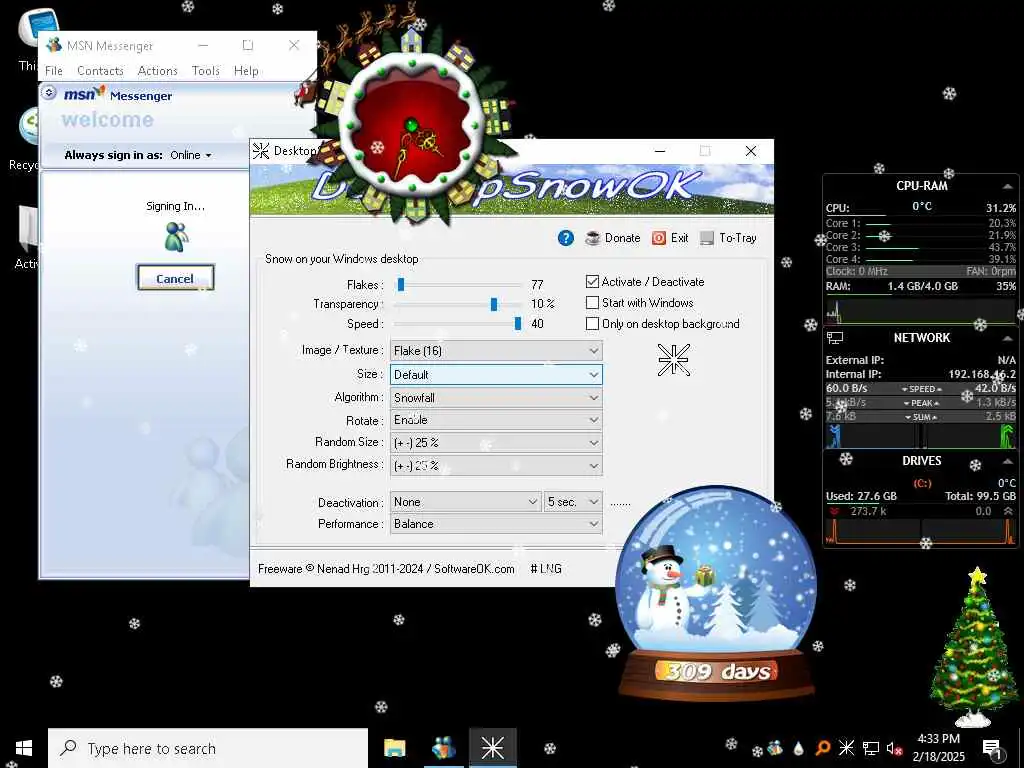
Task: Click the DesktopSnowOK title bar snowflake icon
Action: click(261, 151)
